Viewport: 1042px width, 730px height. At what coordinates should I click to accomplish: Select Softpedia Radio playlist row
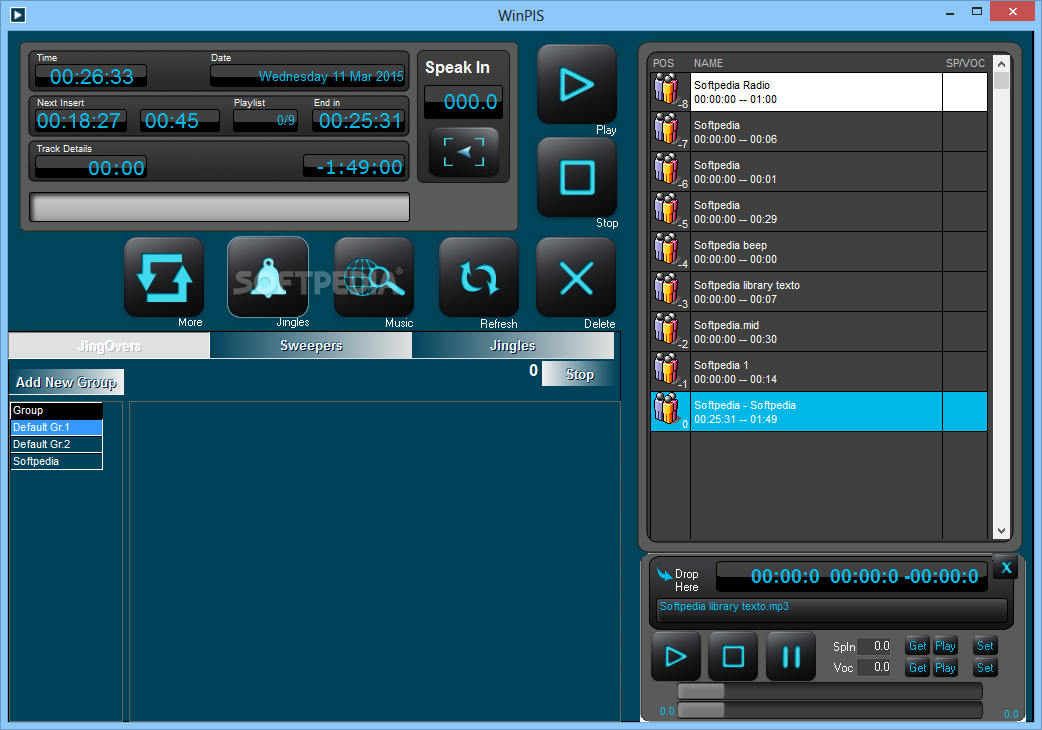819,92
